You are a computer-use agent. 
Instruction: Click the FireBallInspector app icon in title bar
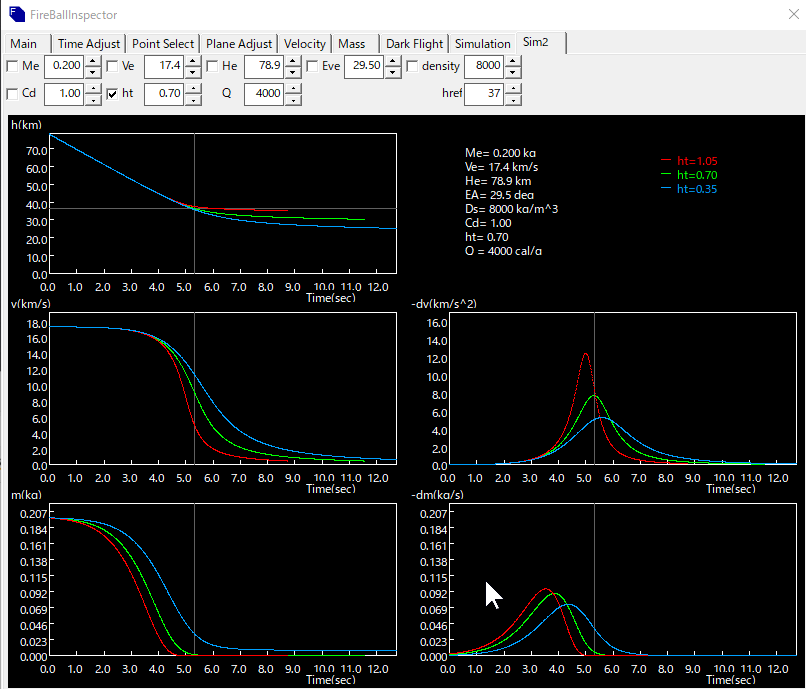point(15,15)
